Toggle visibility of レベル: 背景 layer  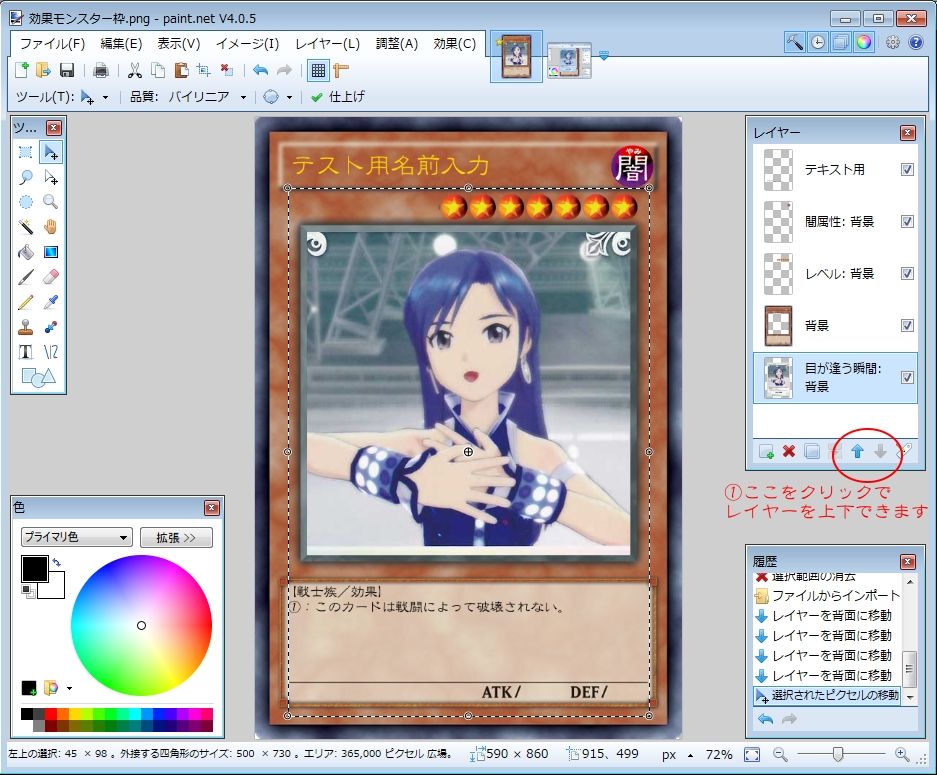click(907, 274)
